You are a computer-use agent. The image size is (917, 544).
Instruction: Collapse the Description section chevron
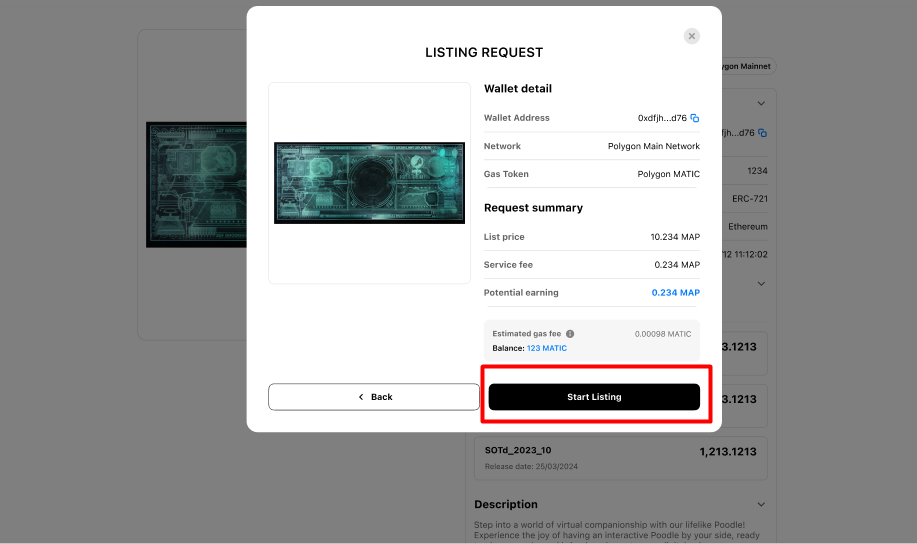pos(761,505)
